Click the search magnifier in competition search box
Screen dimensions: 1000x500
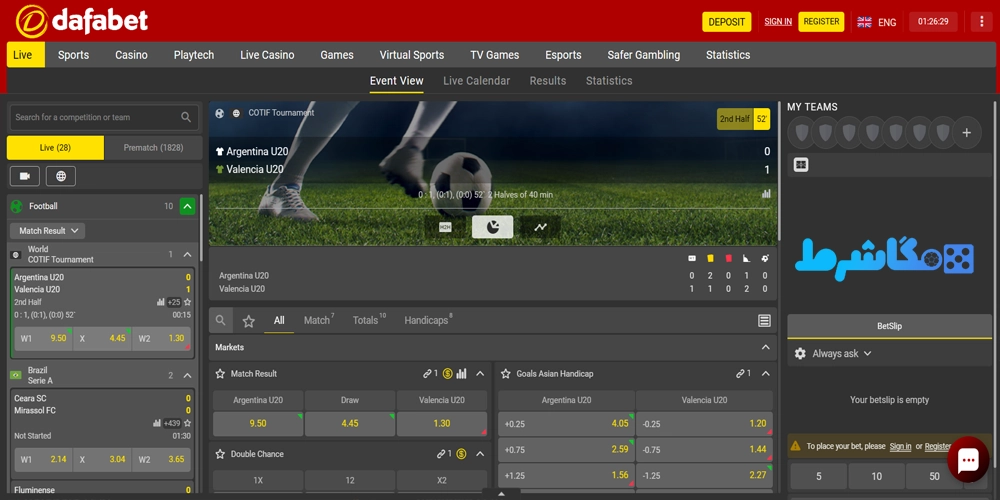(x=186, y=117)
